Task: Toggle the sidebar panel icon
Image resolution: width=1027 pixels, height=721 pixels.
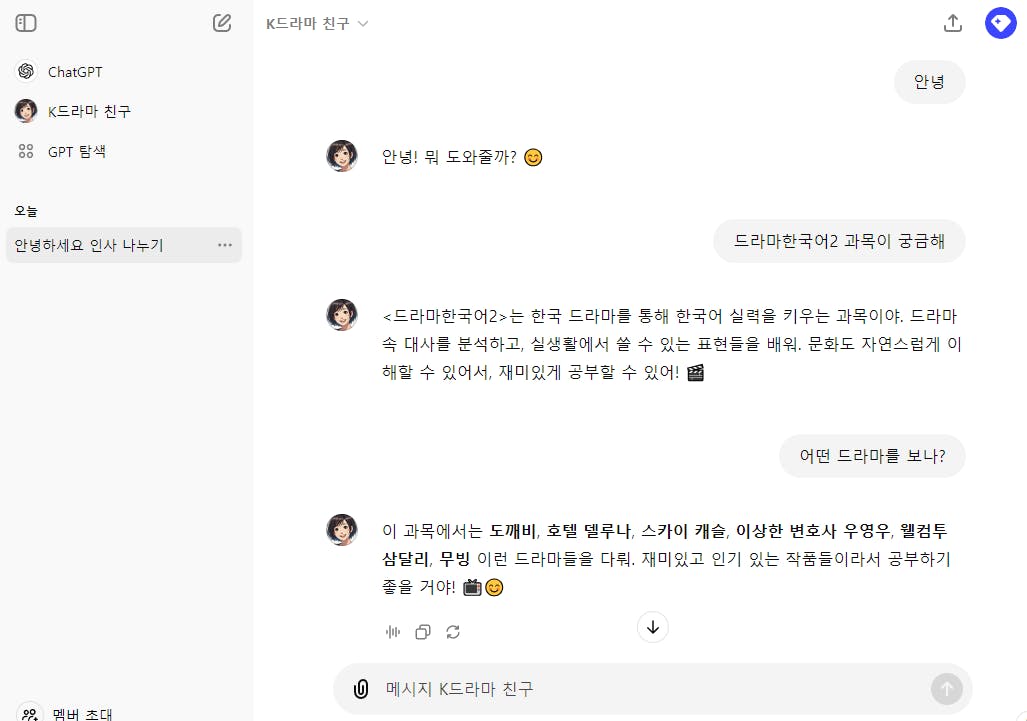Action: tap(27, 23)
